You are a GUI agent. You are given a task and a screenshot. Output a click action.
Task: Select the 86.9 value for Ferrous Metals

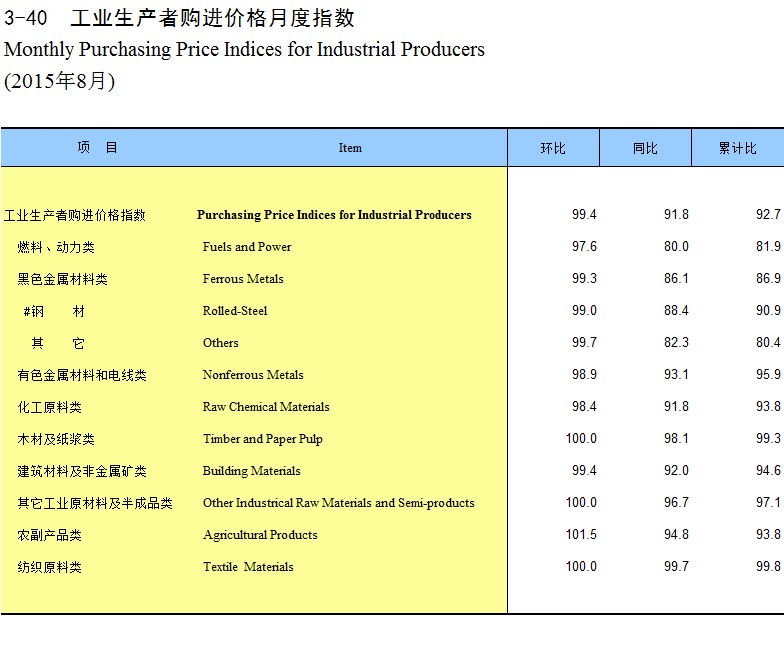click(768, 278)
